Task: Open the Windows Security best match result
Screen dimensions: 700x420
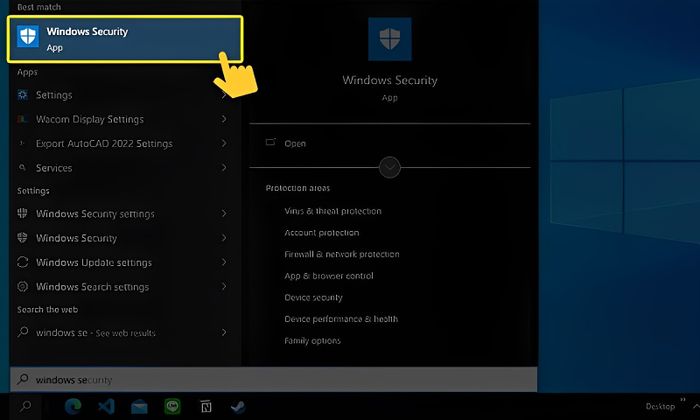Action: 125,39
